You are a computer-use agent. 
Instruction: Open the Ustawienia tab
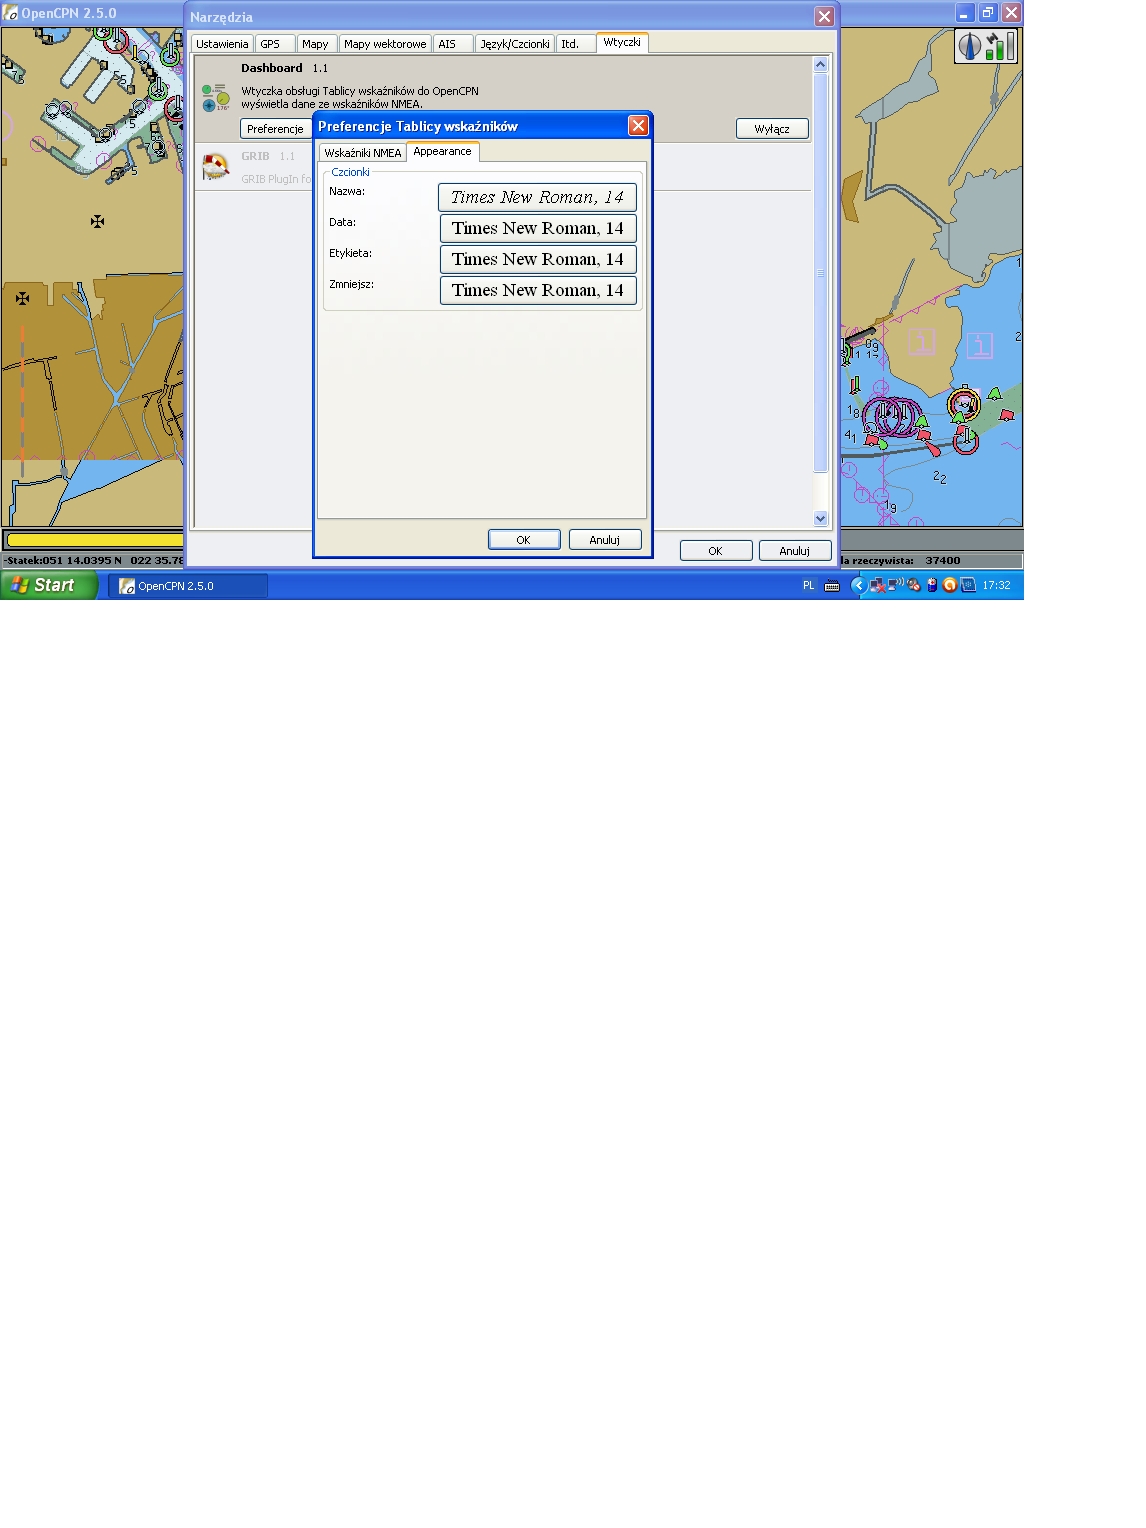222,44
